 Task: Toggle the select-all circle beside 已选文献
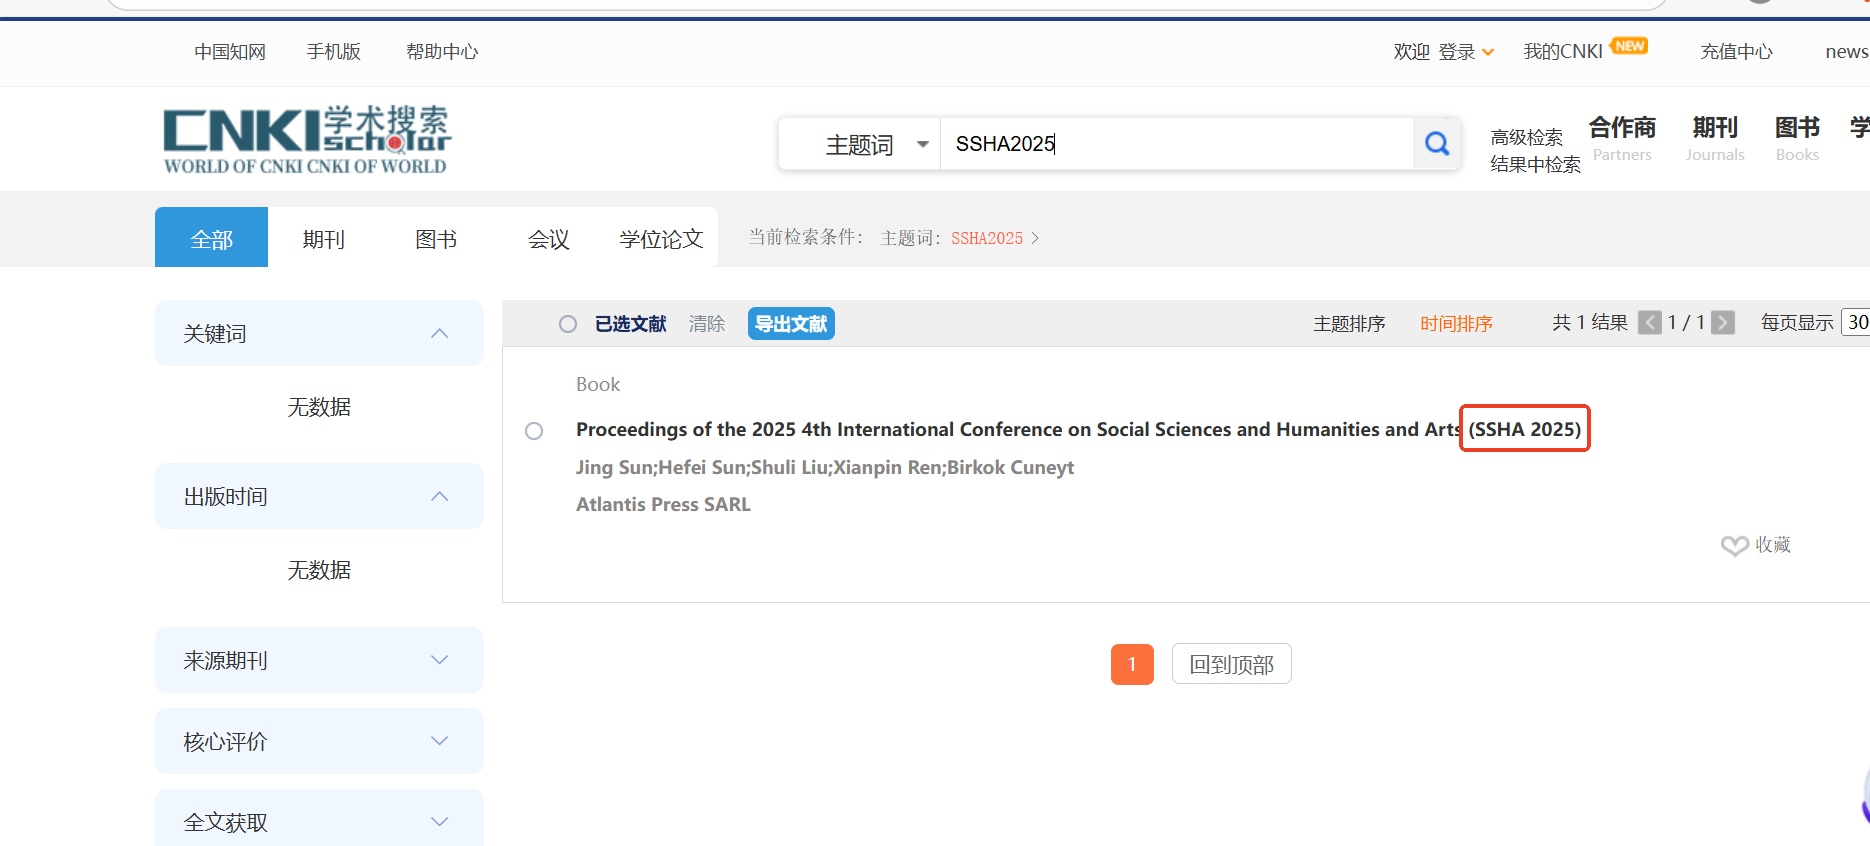click(568, 324)
